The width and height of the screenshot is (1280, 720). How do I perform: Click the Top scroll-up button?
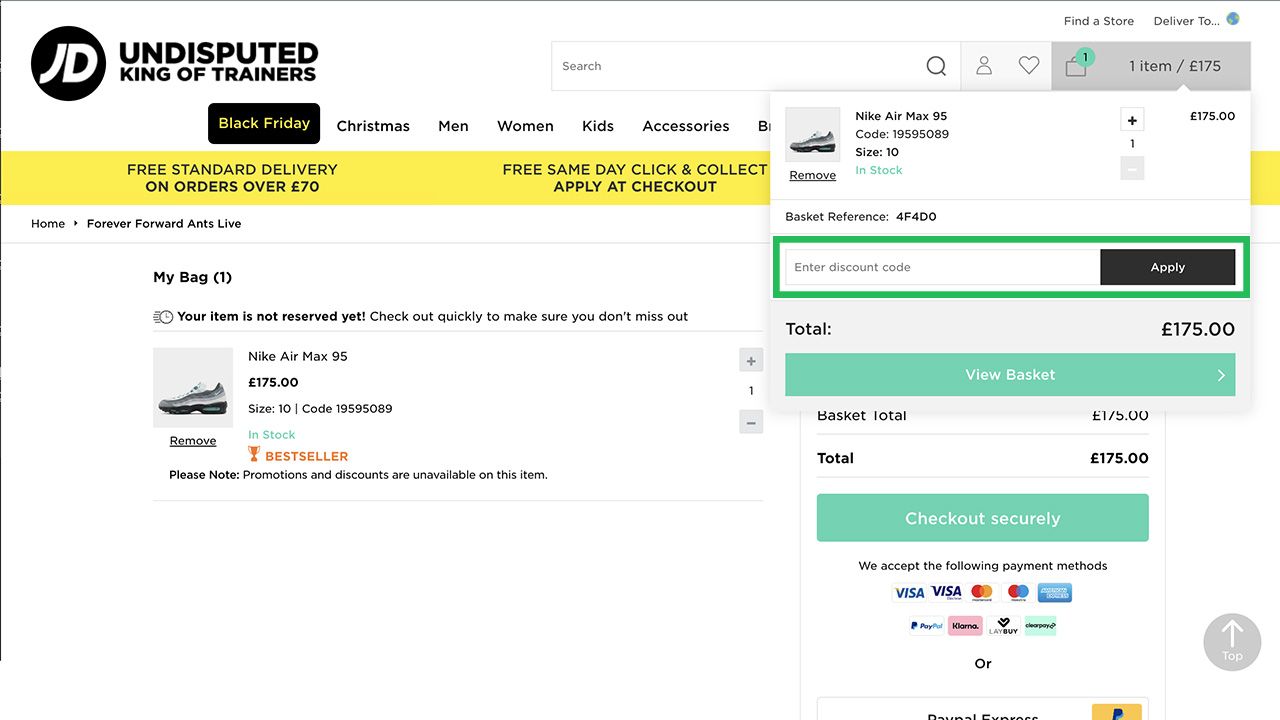click(1232, 642)
